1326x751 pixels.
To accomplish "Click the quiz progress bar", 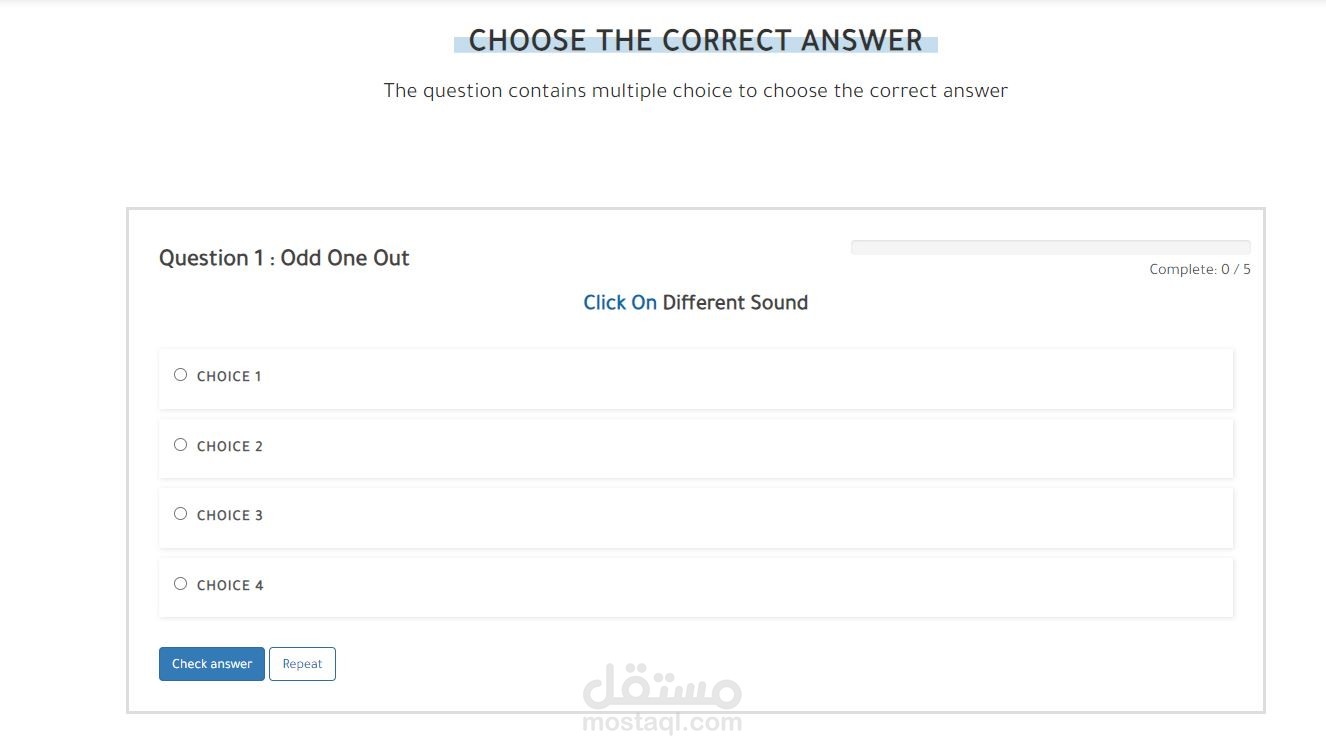I will pos(1050,247).
